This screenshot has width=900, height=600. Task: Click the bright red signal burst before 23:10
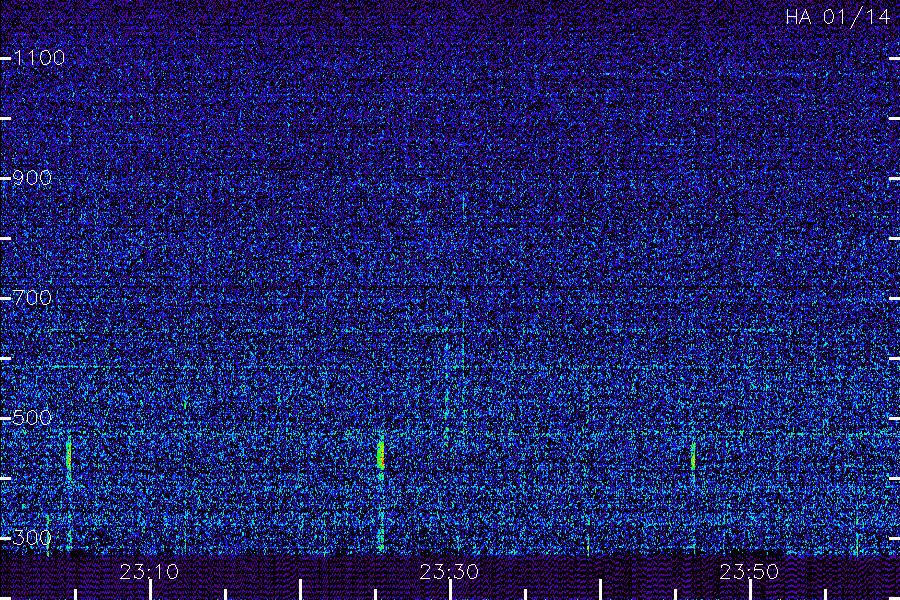click(69, 456)
